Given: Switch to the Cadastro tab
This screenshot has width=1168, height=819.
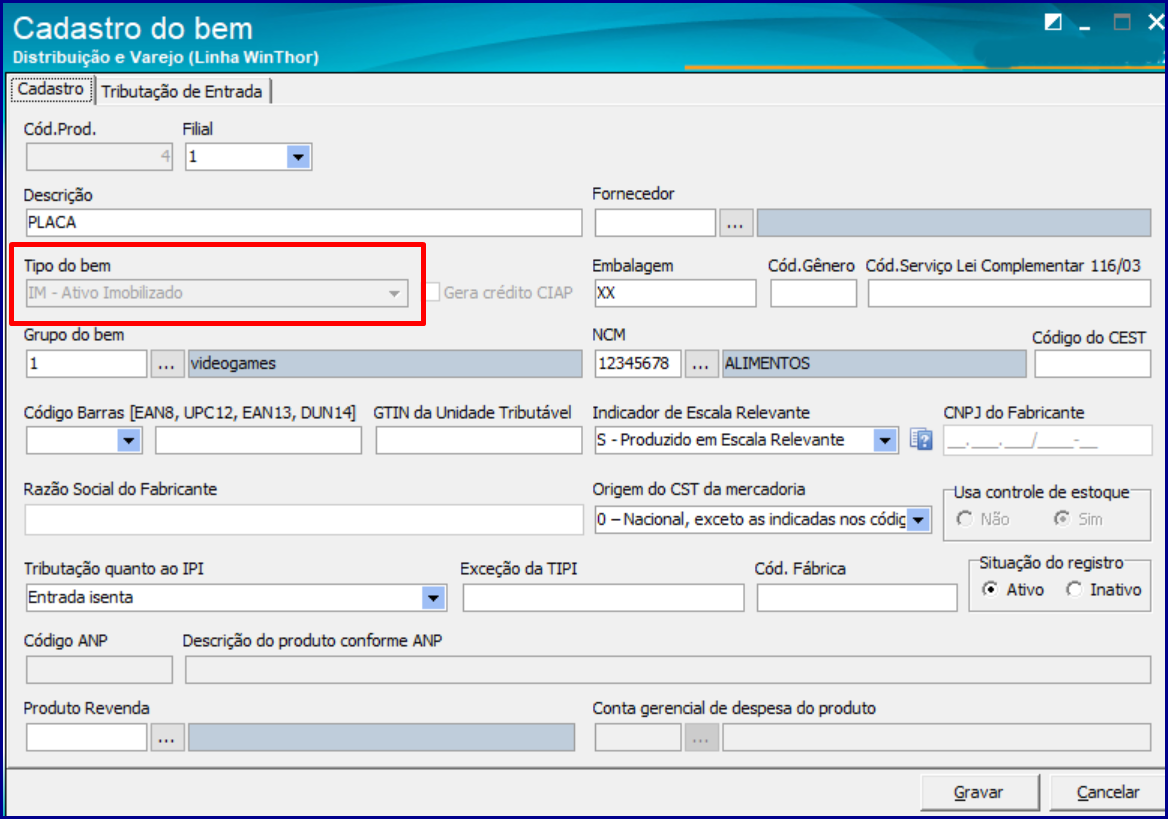Looking at the screenshot, I should click(51, 89).
